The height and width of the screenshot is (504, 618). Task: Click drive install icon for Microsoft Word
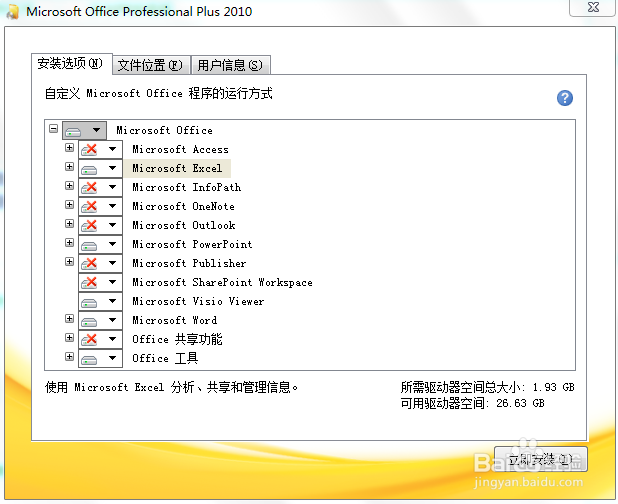pos(89,322)
